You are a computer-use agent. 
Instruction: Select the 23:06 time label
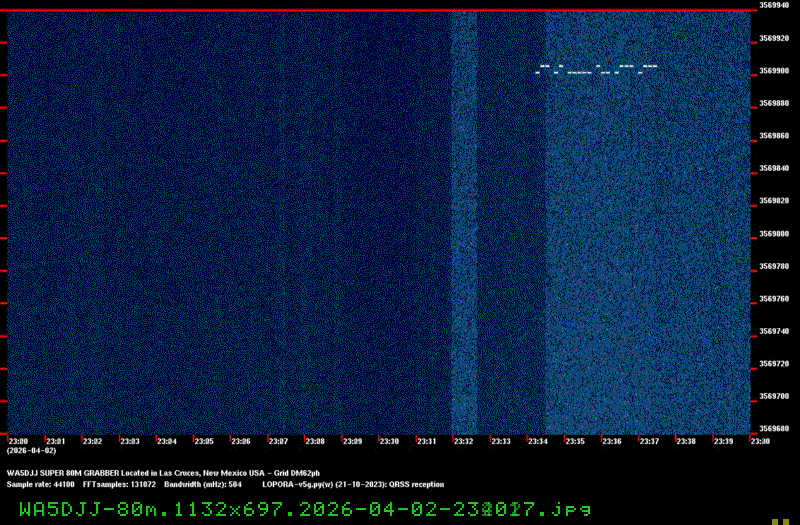(x=241, y=441)
